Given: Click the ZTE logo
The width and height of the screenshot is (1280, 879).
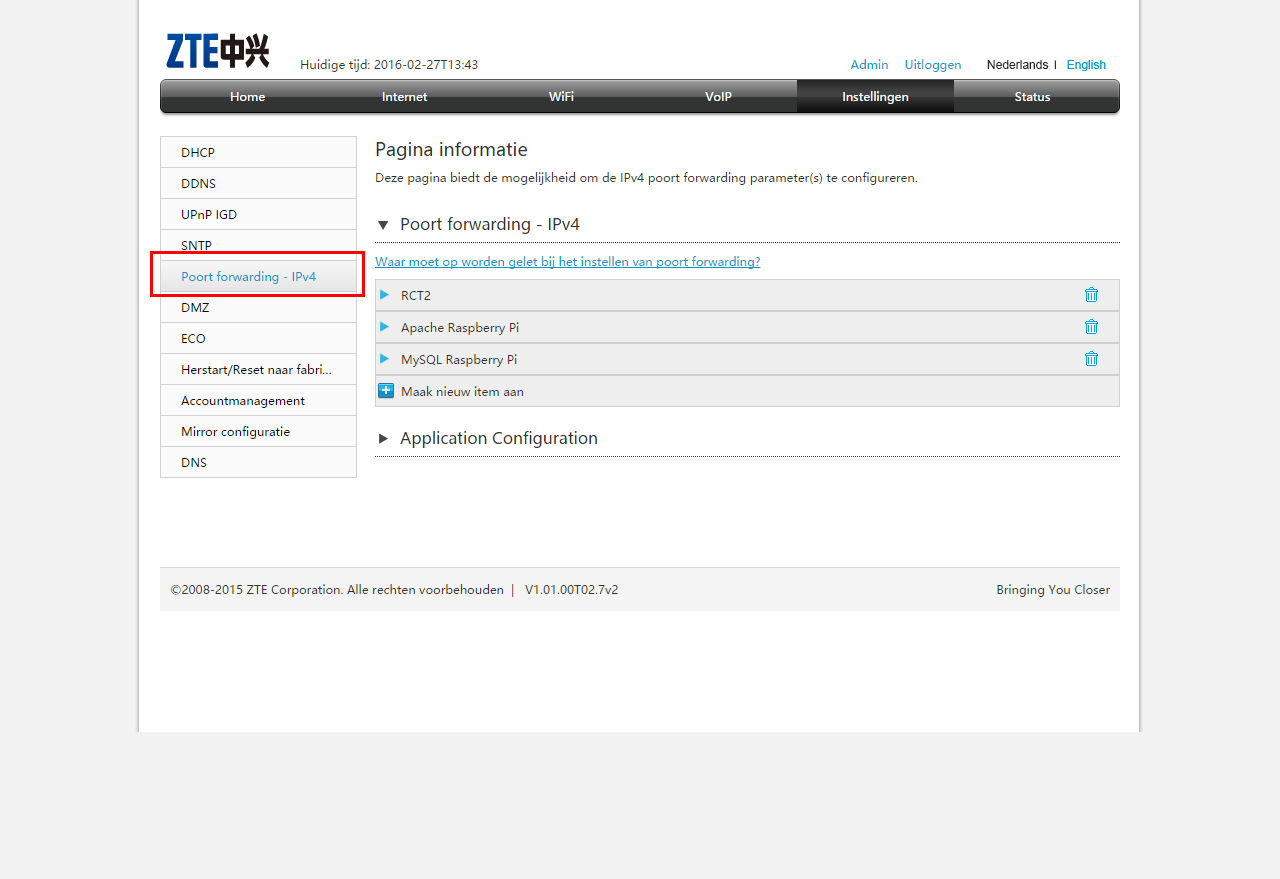Looking at the screenshot, I should pos(217,51).
